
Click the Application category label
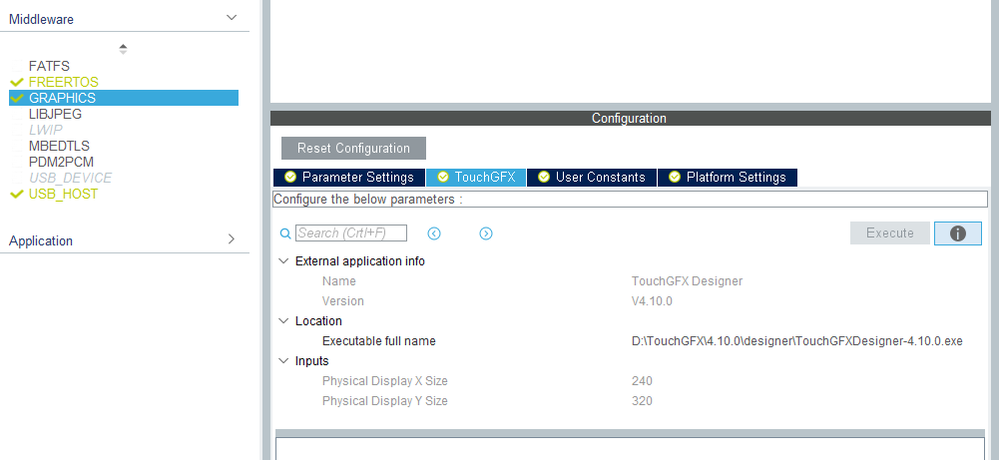[x=41, y=241]
